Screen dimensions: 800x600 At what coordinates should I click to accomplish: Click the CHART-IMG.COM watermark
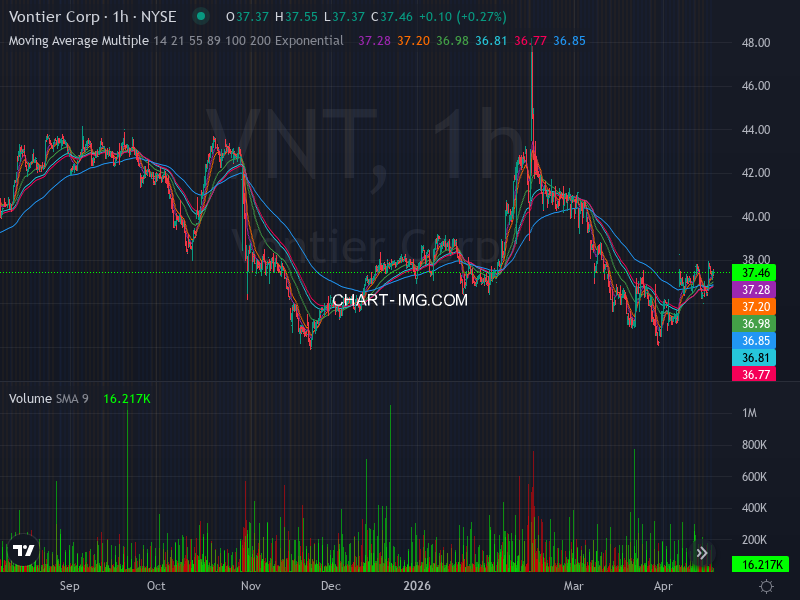pos(402,301)
